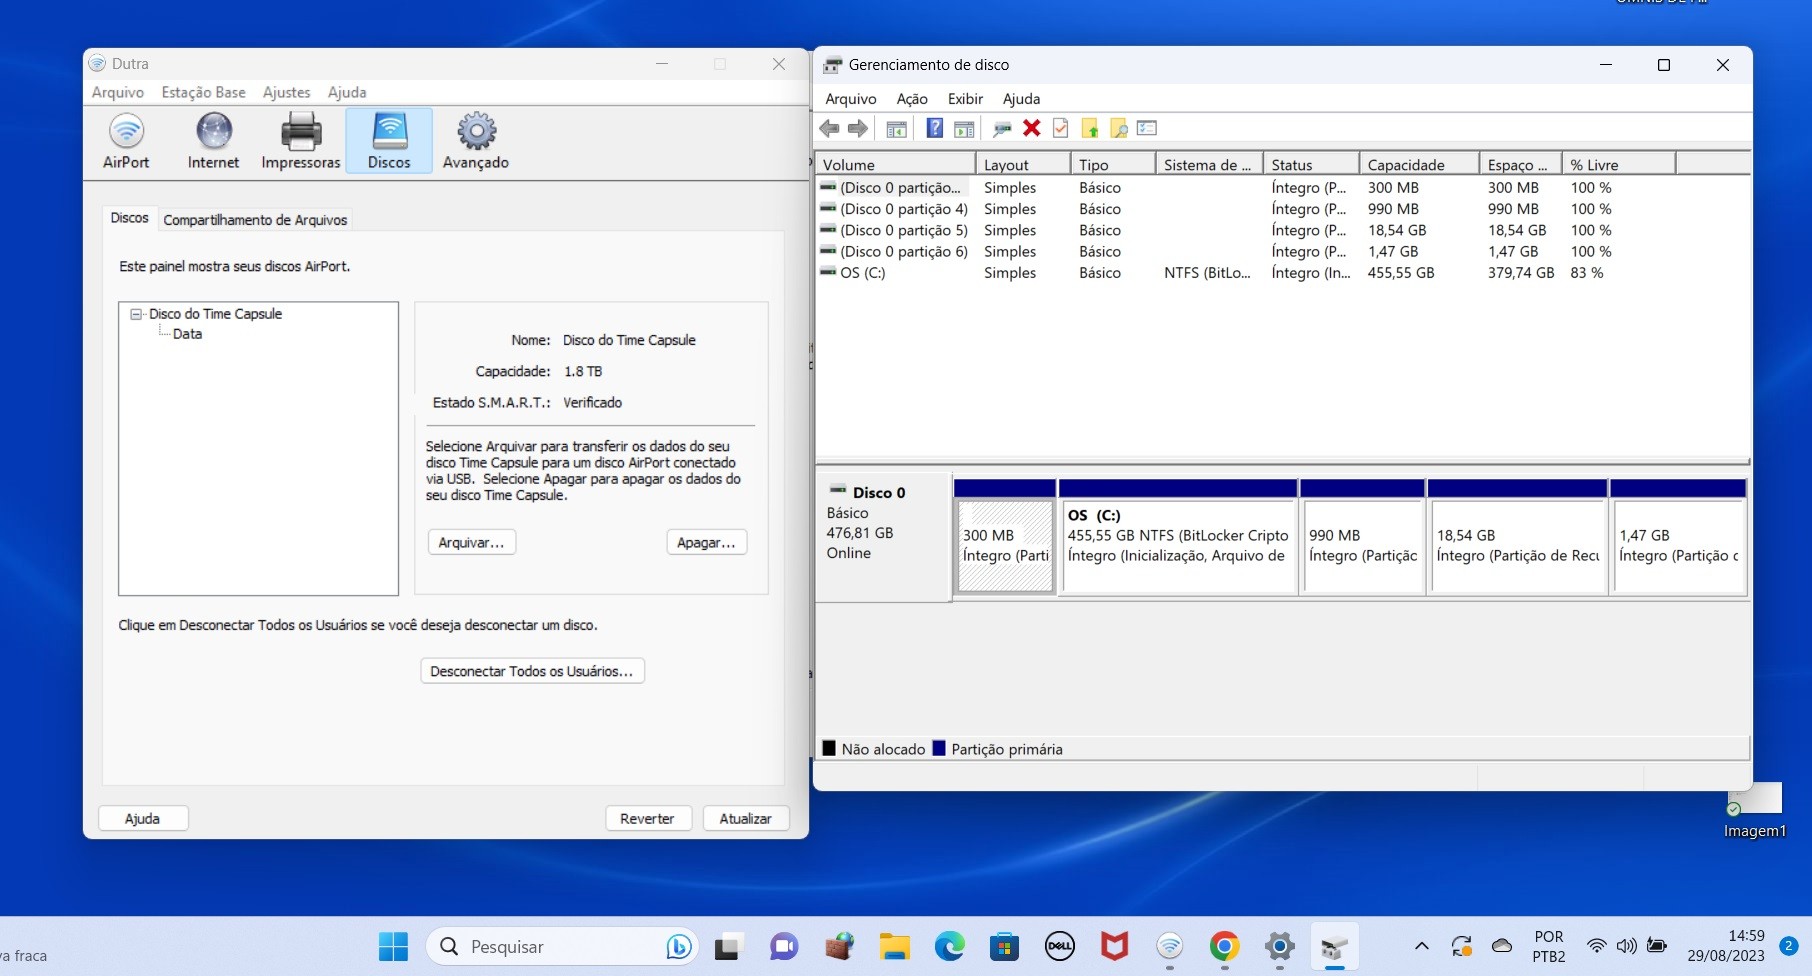Toggle the console tree pane icon
The image size is (1812, 976).
click(897, 128)
